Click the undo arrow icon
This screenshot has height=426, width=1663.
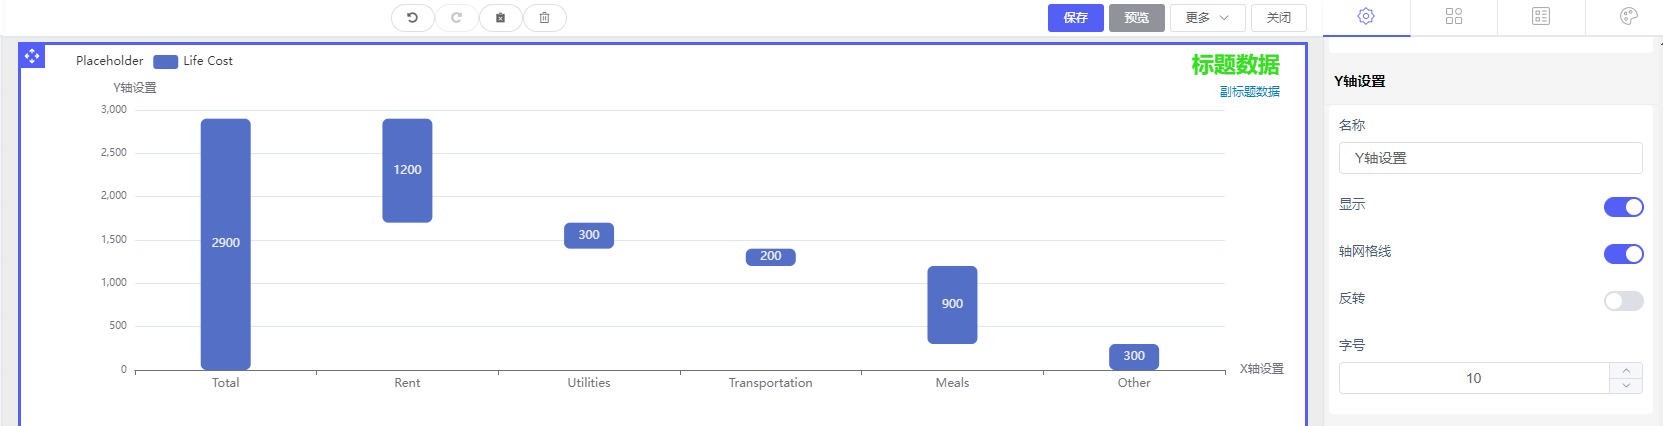[412, 17]
